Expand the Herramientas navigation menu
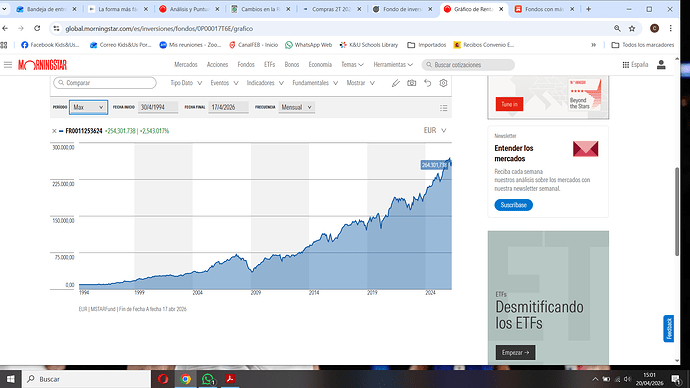 [393, 65]
